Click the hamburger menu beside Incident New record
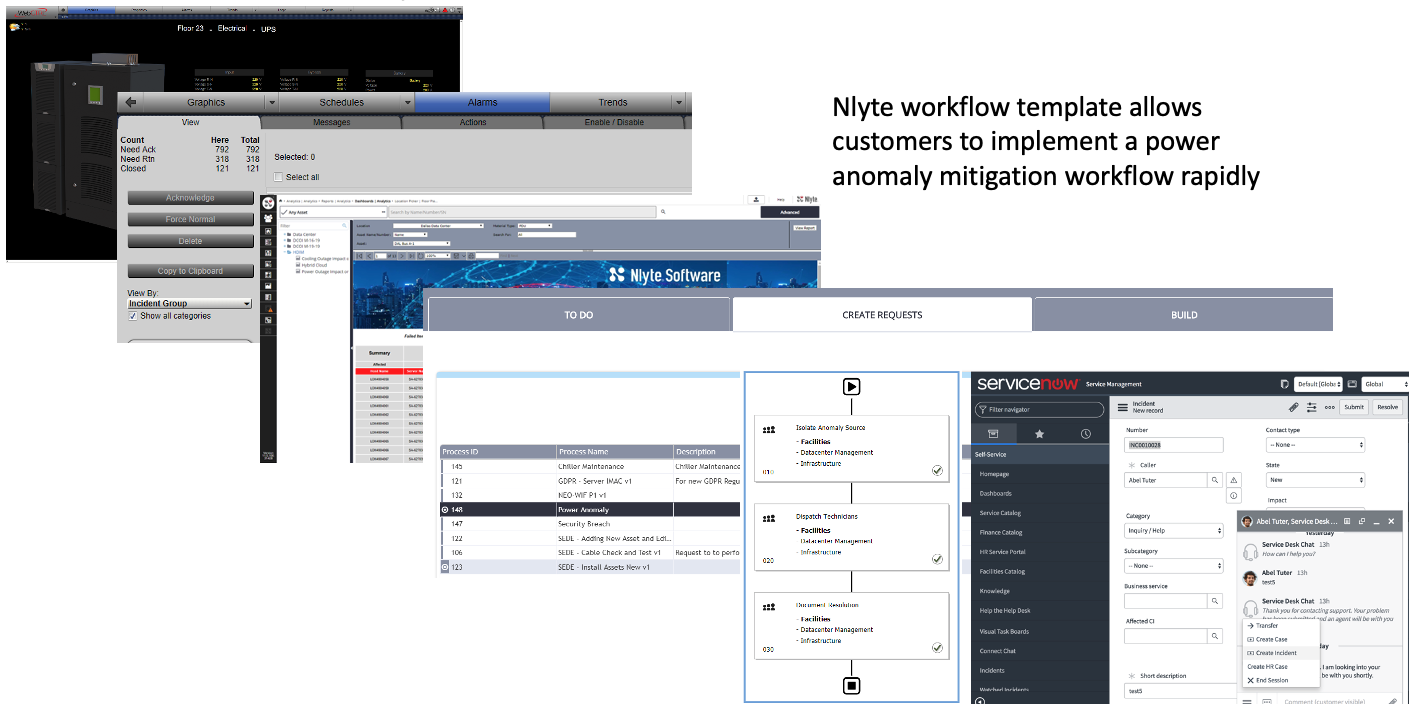The image size is (1415, 714). point(1121,406)
